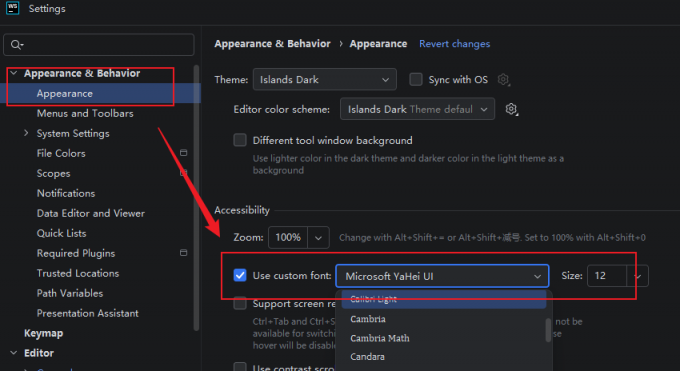Open Menus and Toolbars settings page

85,113
